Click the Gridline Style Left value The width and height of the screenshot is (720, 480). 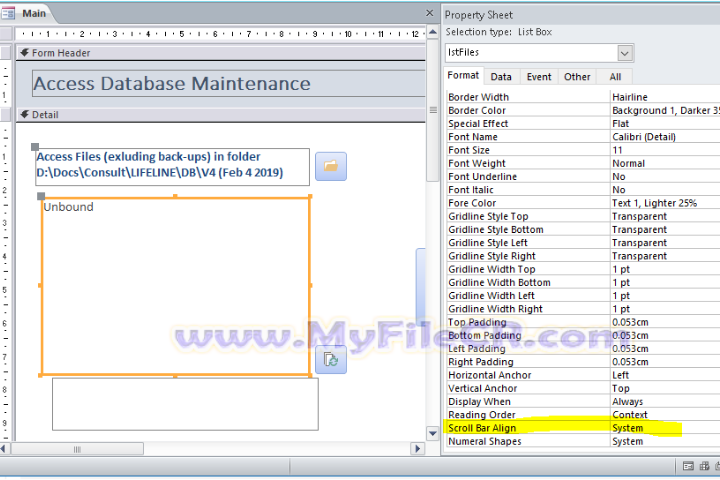tap(665, 243)
